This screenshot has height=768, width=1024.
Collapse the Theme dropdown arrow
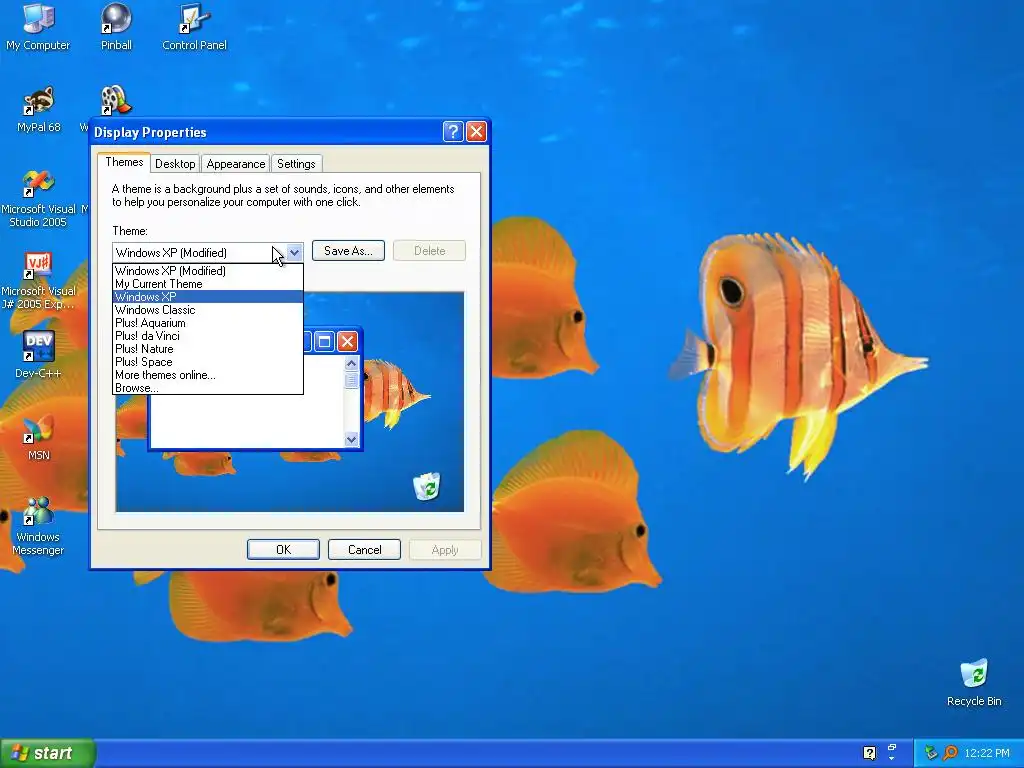coord(294,252)
